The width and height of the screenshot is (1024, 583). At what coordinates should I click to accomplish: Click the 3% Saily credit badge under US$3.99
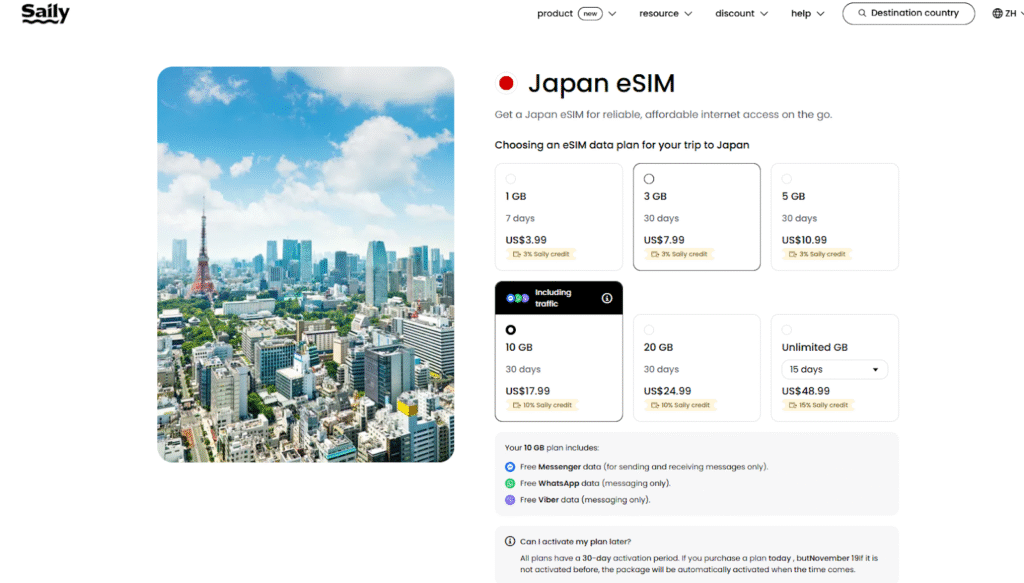[541, 254]
